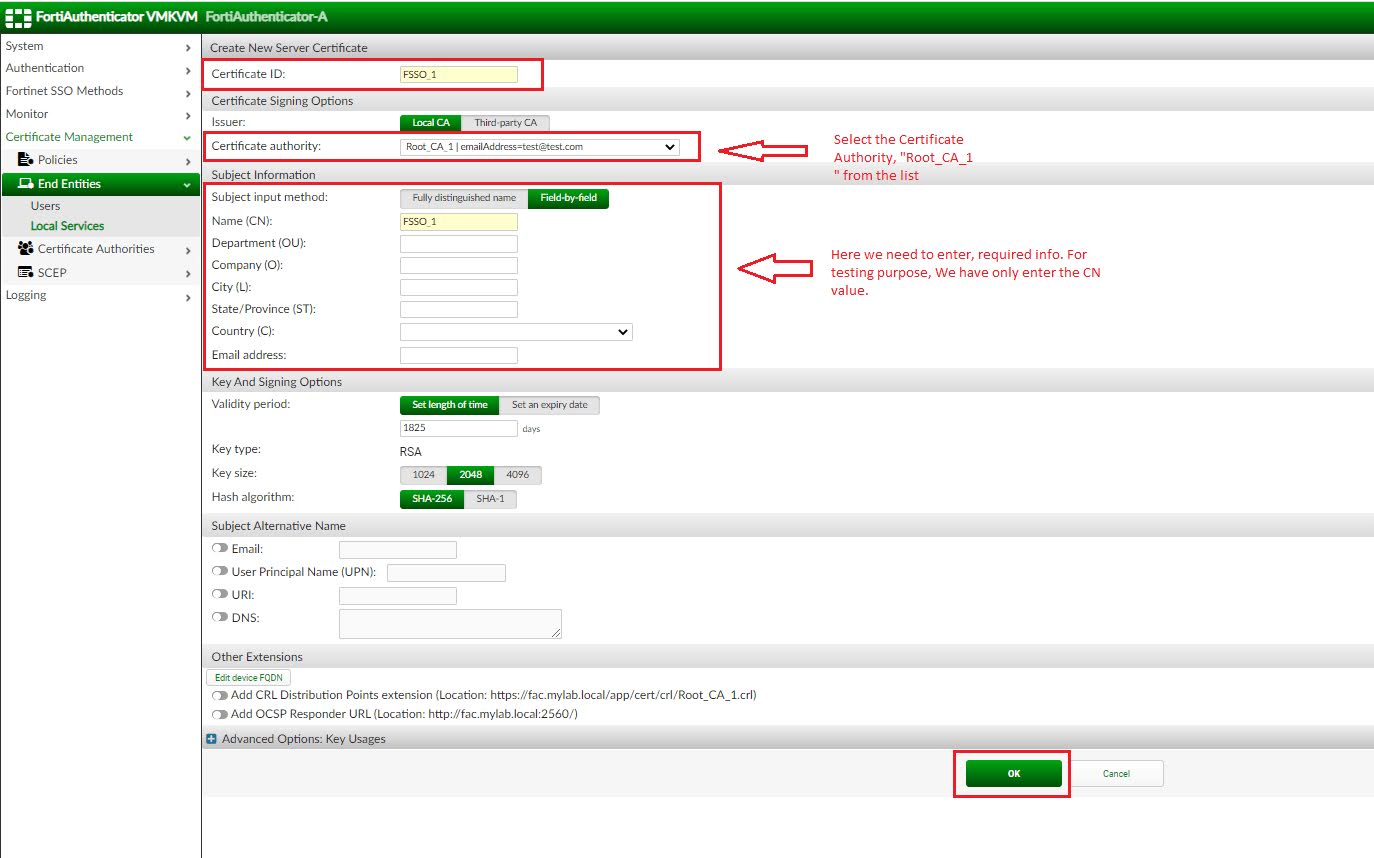Click the Company (O) field
This screenshot has height=858, width=1374.
click(459, 266)
